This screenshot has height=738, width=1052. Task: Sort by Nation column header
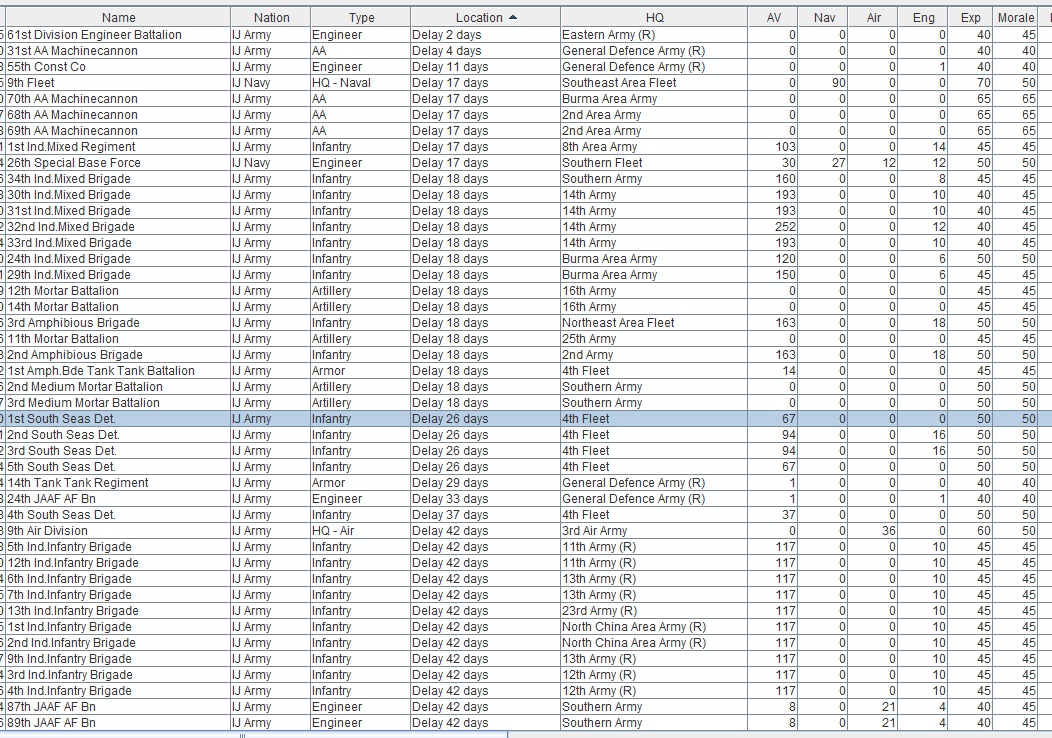pyautogui.click(x=271, y=17)
